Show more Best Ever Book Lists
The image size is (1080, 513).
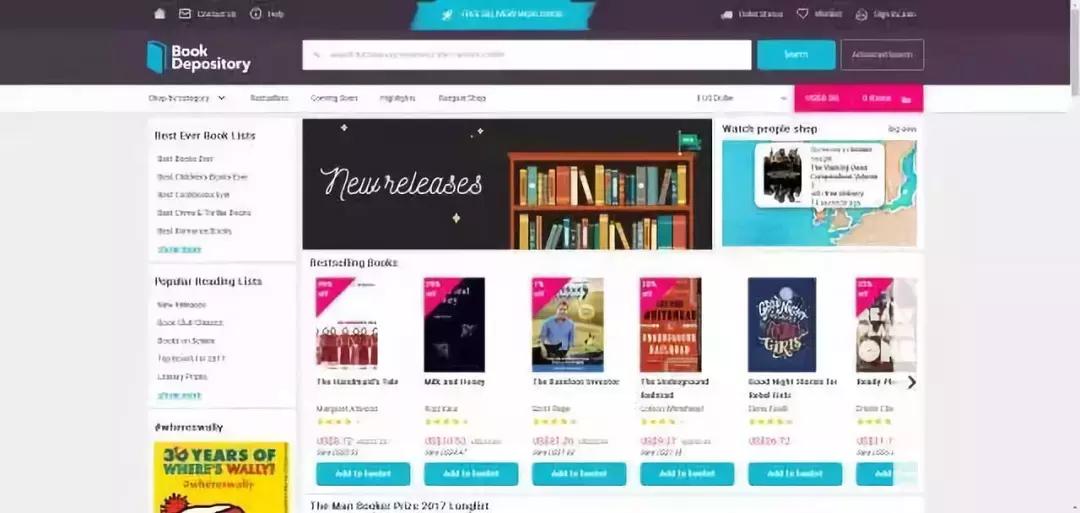179,249
